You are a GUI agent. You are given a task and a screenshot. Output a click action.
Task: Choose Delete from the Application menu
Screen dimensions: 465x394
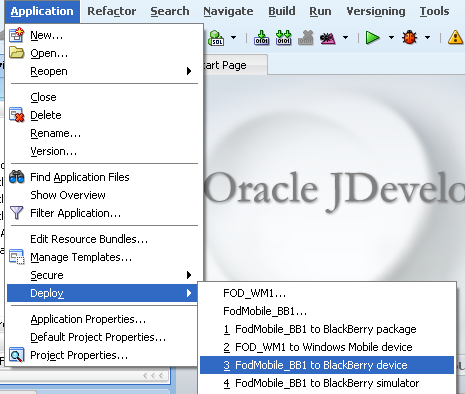coord(105,115)
